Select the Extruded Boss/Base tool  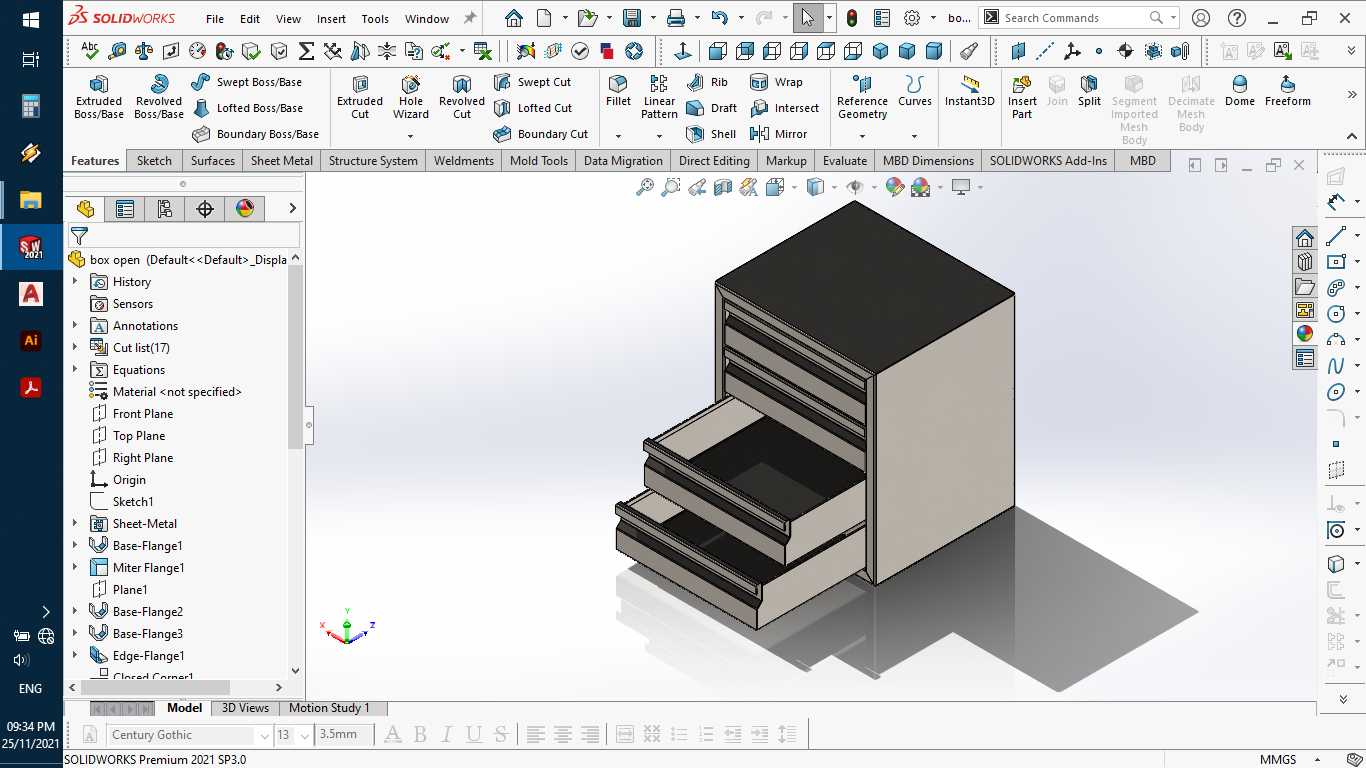(x=99, y=96)
